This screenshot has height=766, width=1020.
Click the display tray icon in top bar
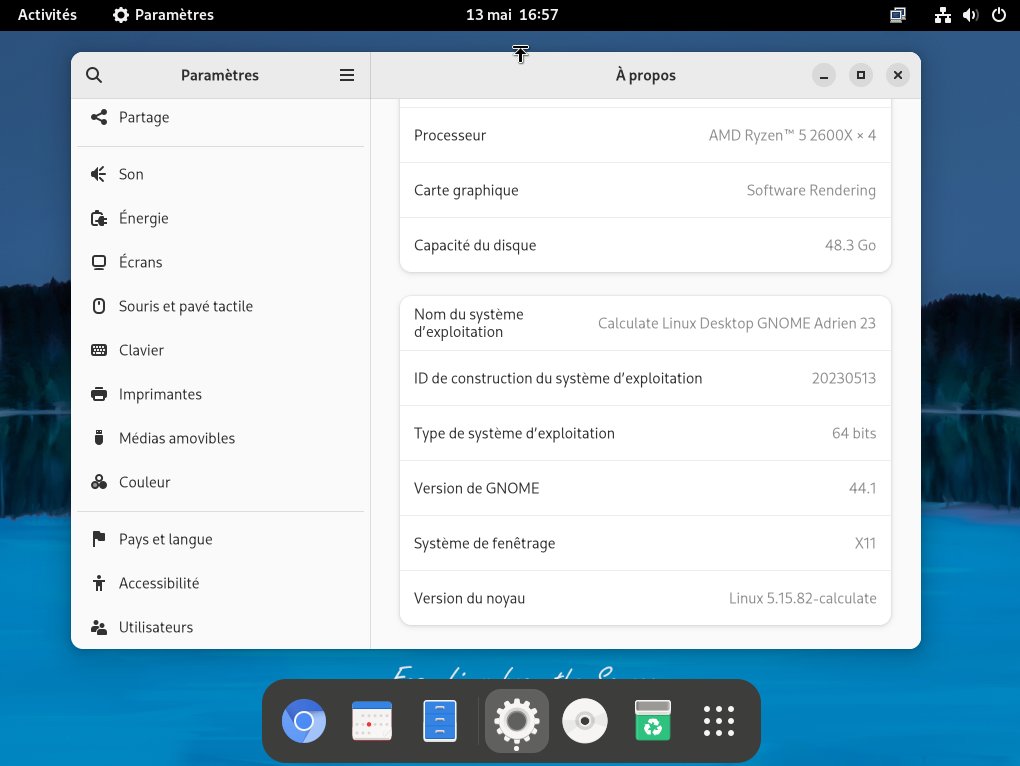[x=898, y=15]
